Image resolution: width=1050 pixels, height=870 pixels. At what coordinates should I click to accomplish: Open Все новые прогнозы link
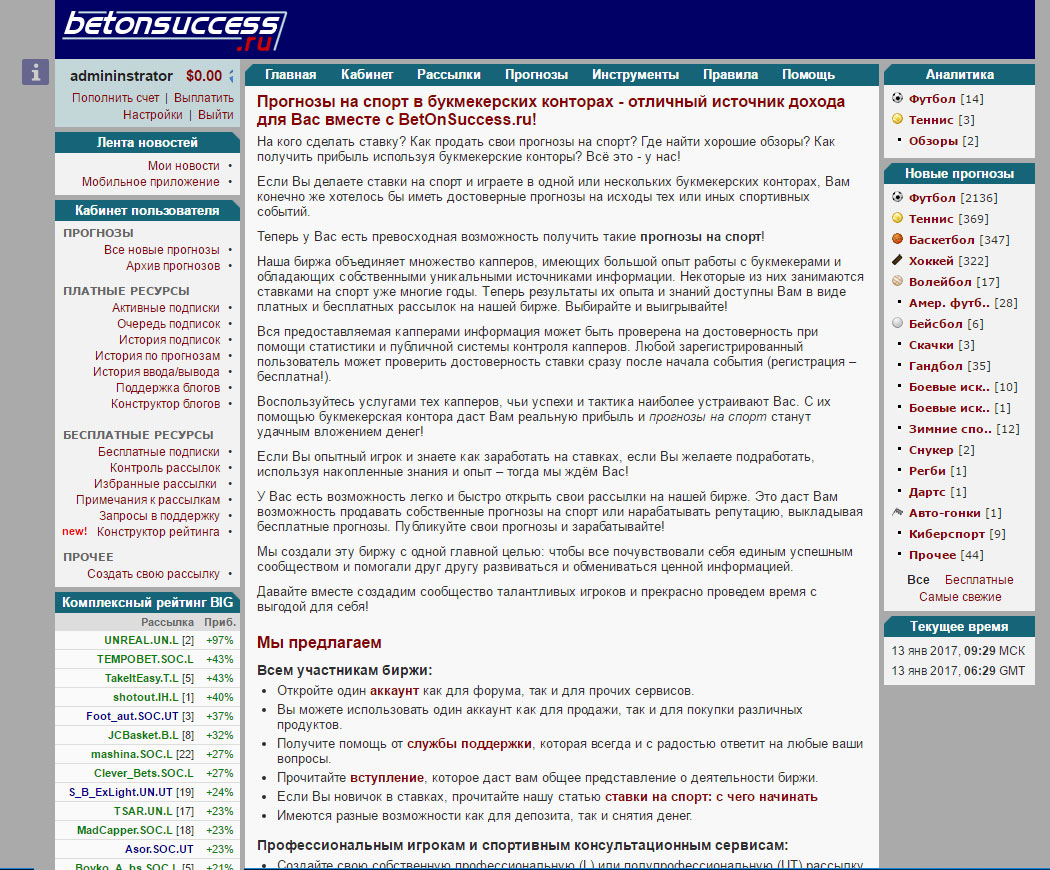[x=161, y=249]
